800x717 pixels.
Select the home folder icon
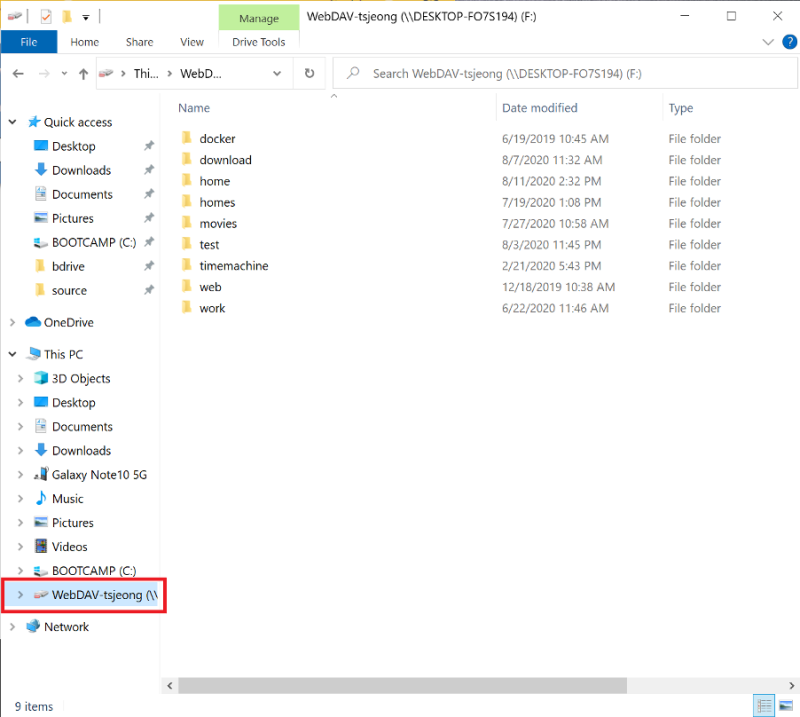pyautogui.click(x=187, y=180)
